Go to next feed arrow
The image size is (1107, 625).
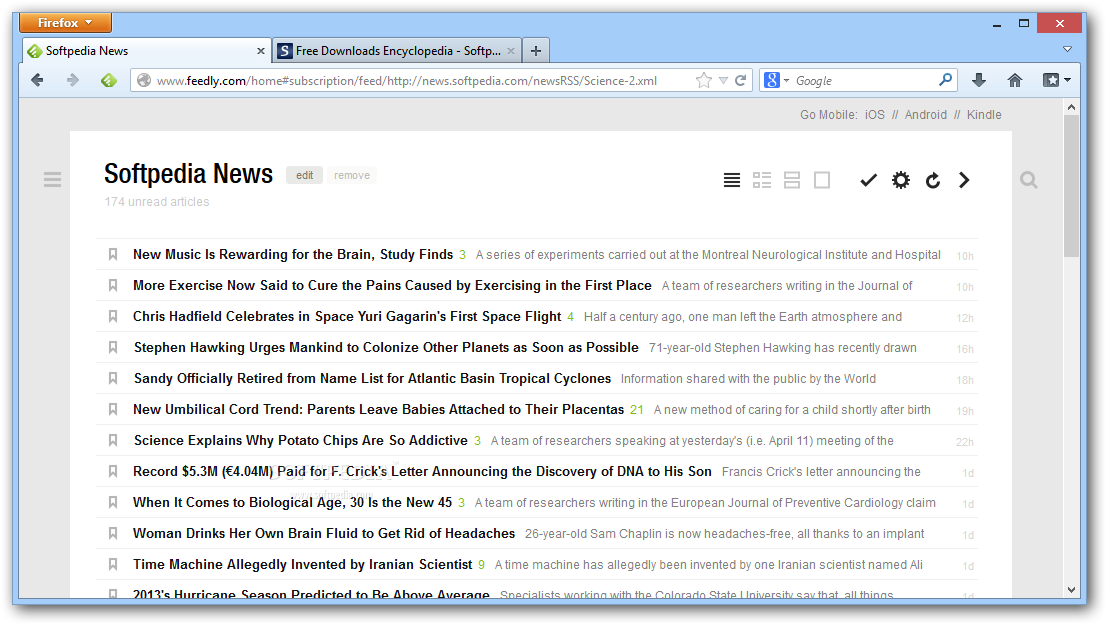964,180
